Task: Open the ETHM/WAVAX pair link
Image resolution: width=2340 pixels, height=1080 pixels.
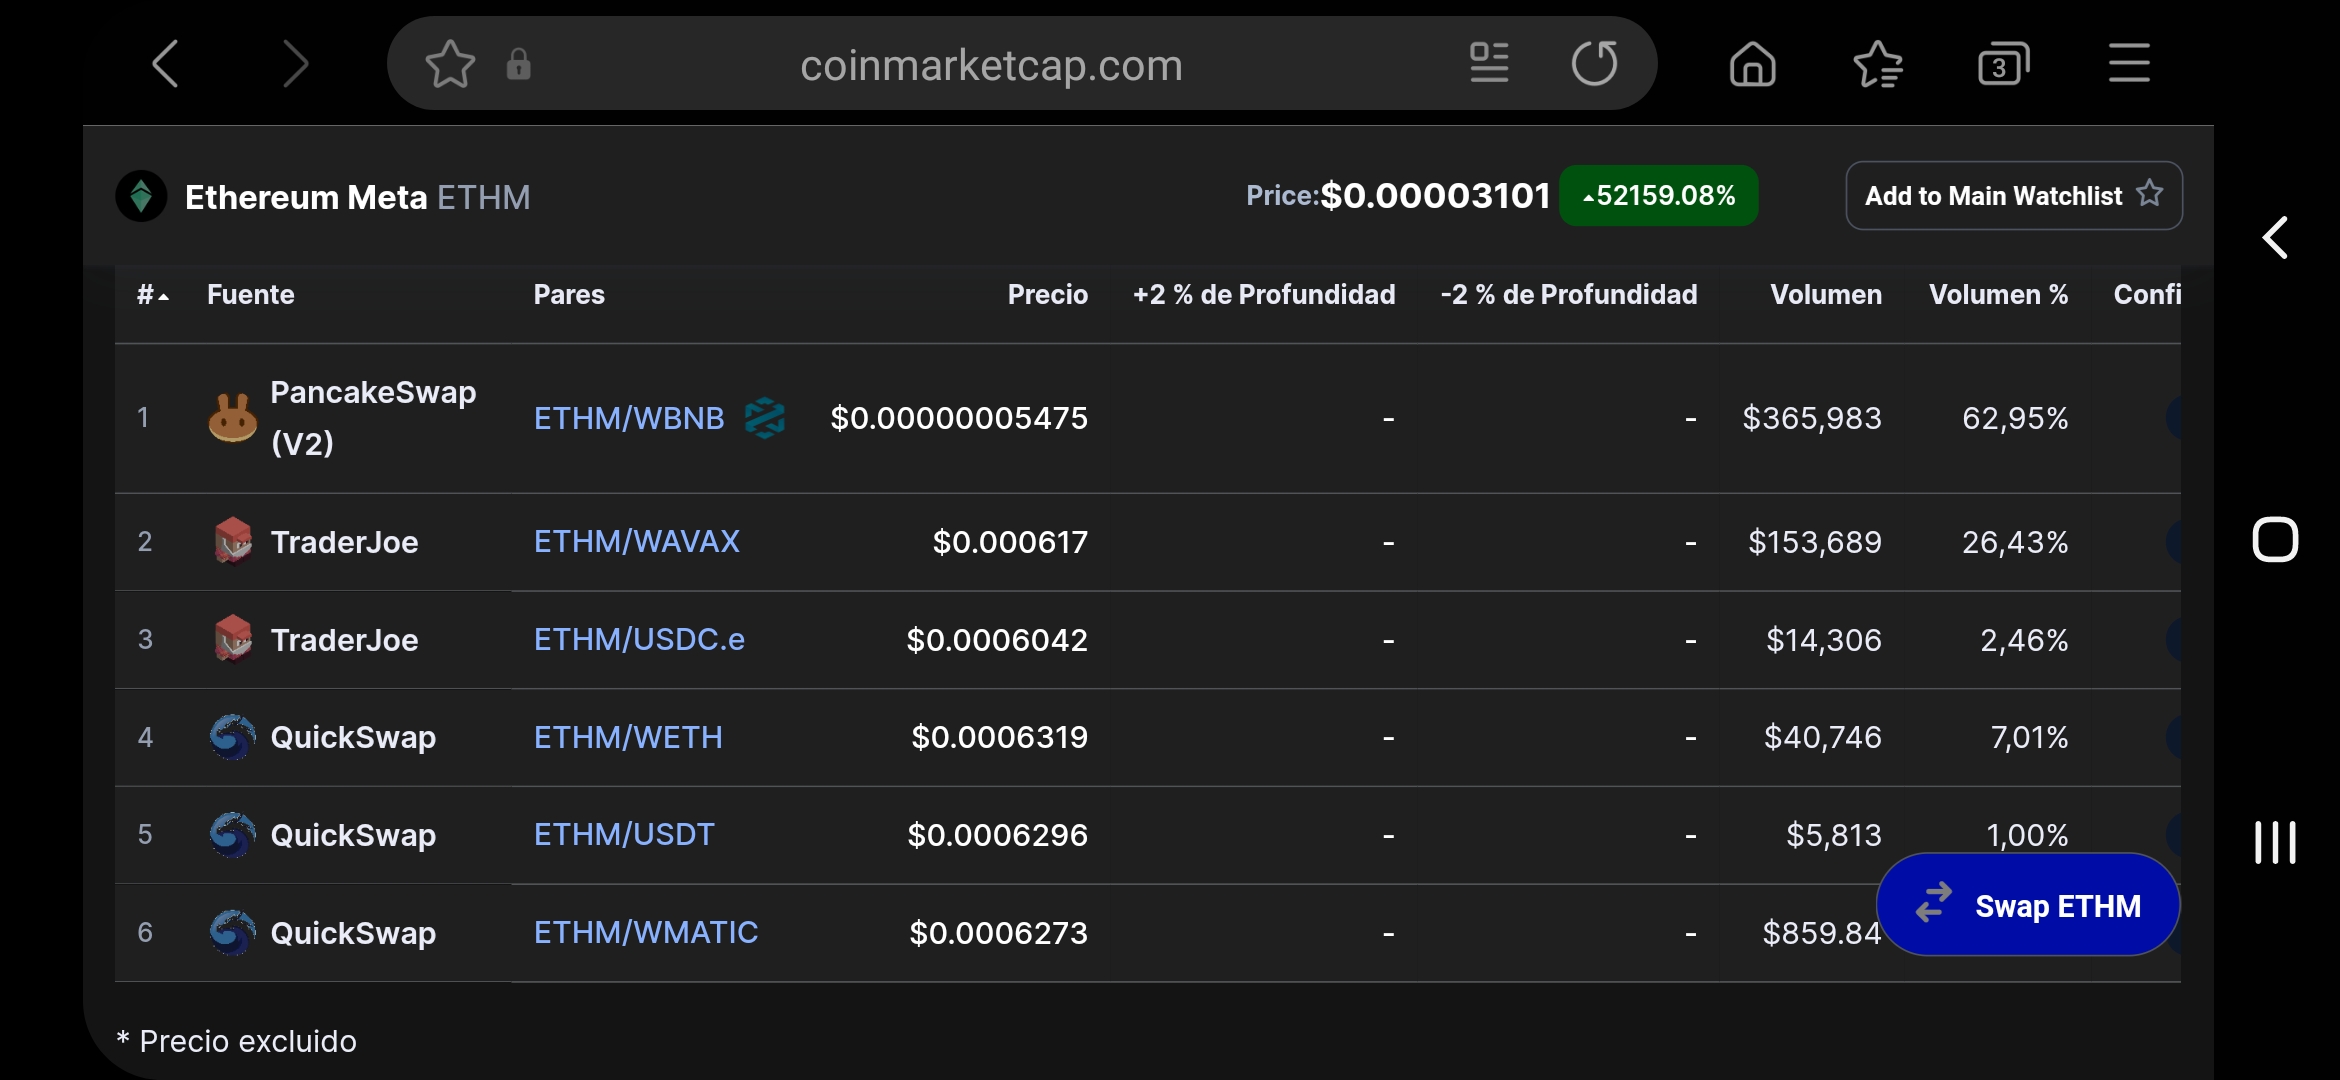Action: (636, 541)
